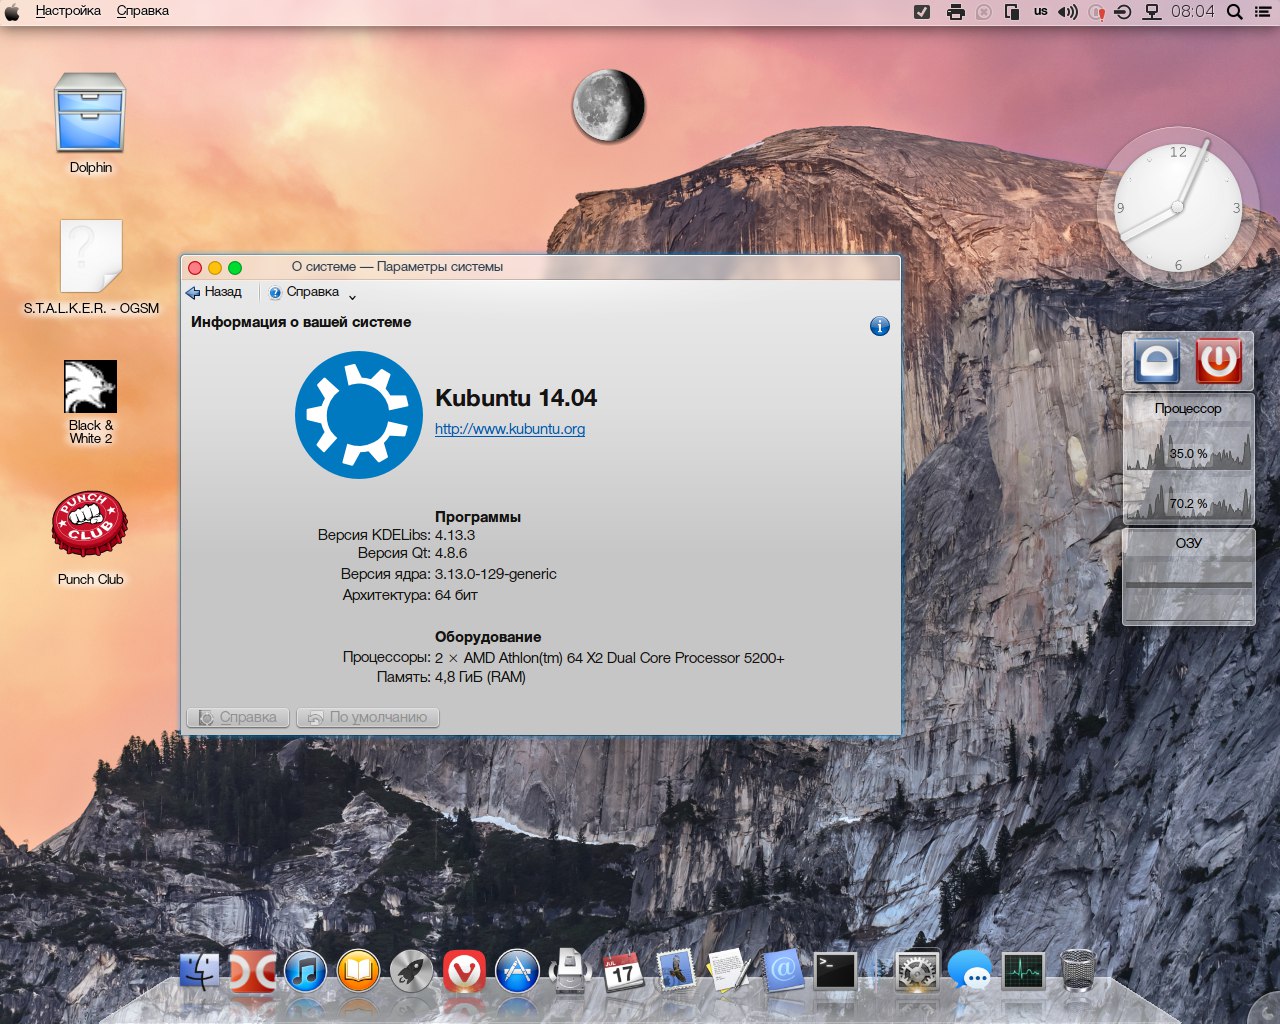Switch the 'us' keyboard layout indicator
Screen dimensions: 1280x1024
pyautogui.click(x=1041, y=12)
